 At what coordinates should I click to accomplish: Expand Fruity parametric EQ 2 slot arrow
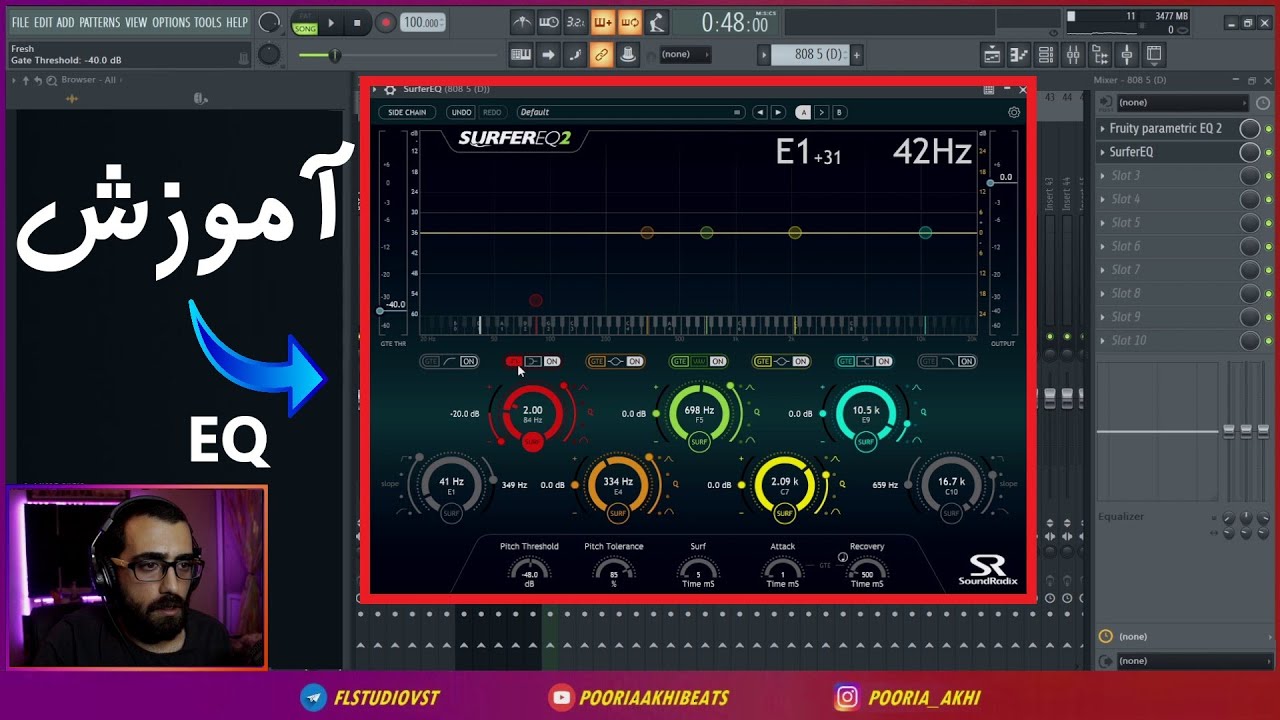pyautogui.click(x=1102, y=128)
